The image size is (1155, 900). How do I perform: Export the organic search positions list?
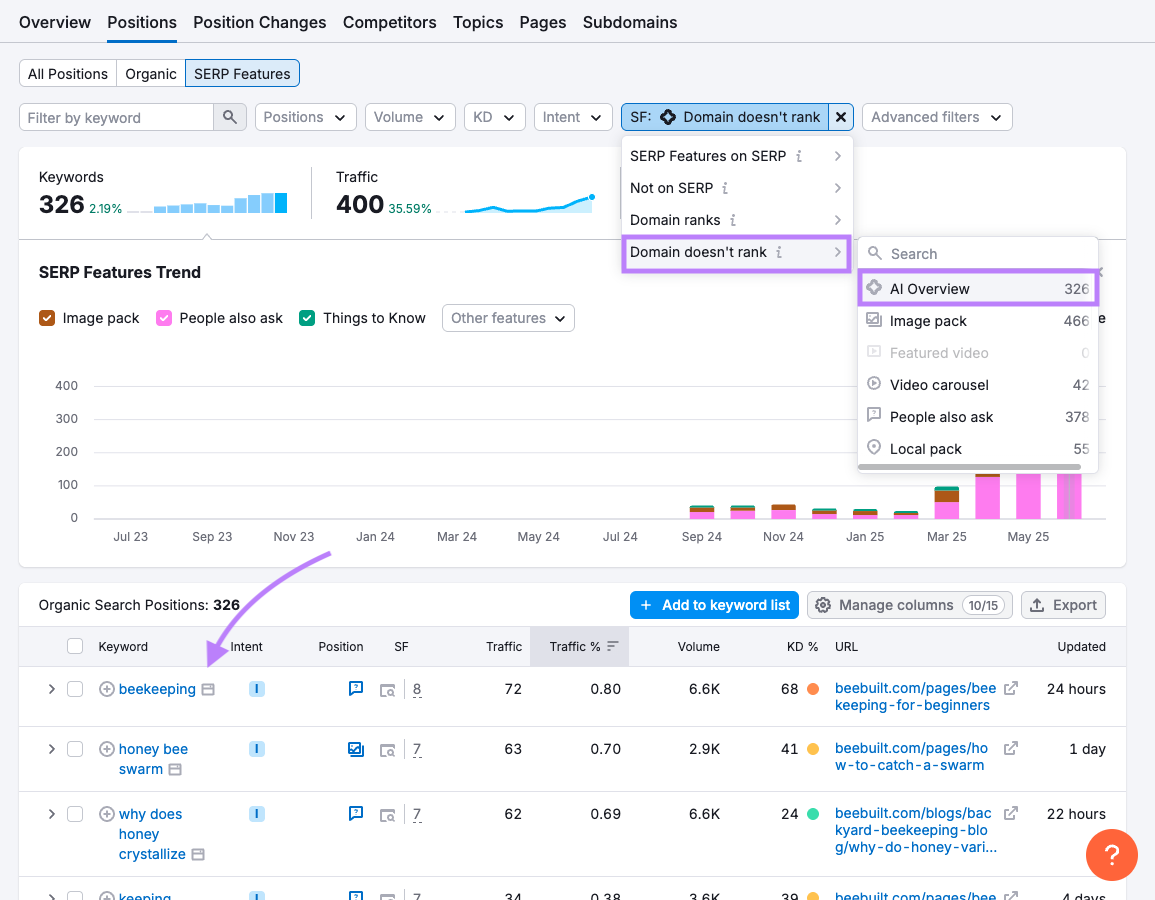click(1063, 604)
